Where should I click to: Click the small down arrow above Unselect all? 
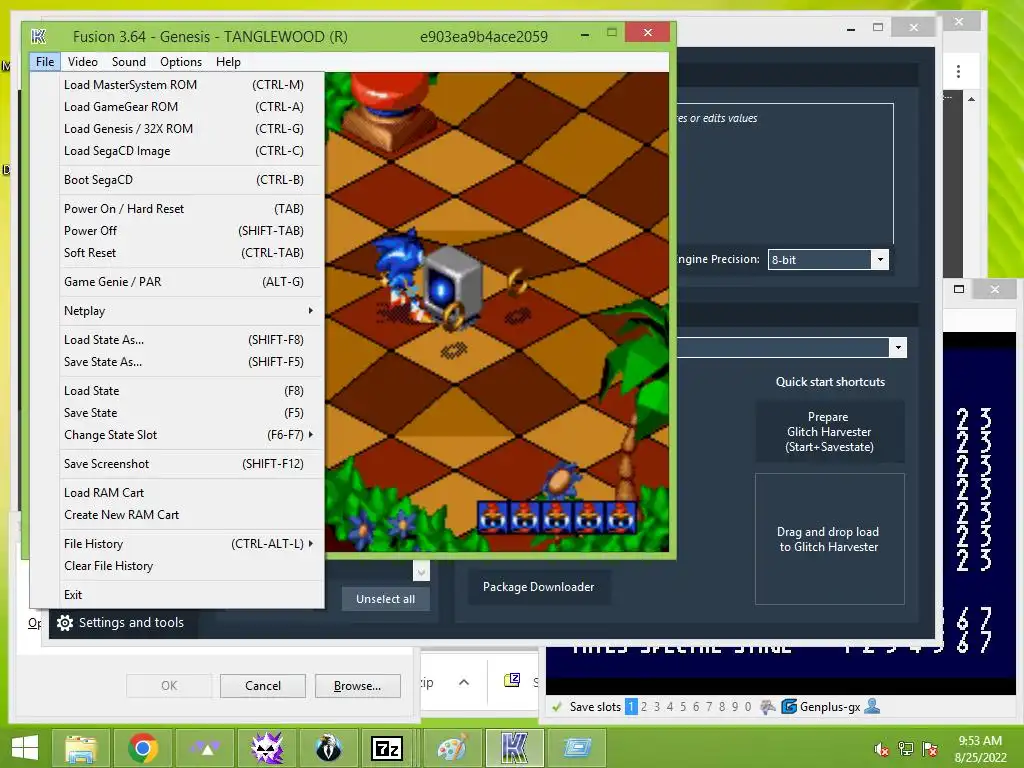click(x=421, y=572)
